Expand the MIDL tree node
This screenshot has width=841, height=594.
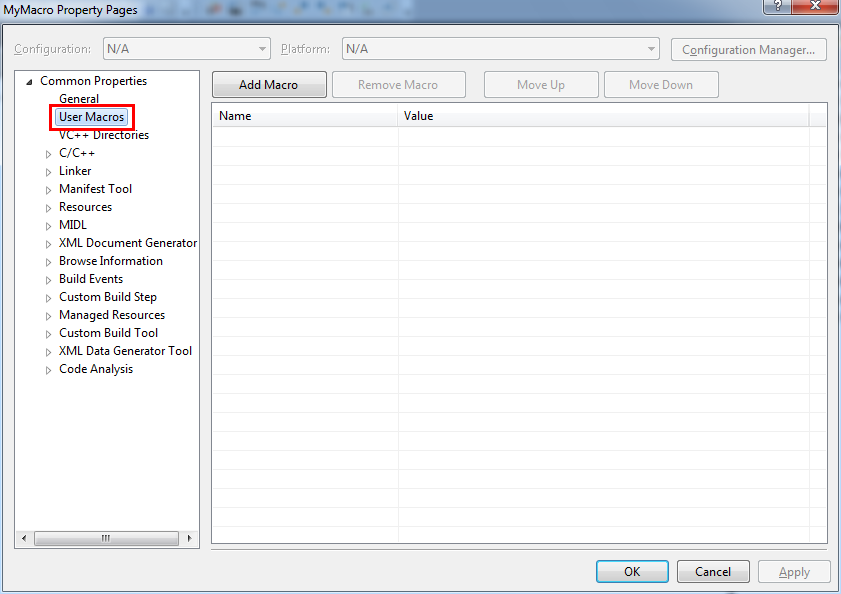click(48, 226)
